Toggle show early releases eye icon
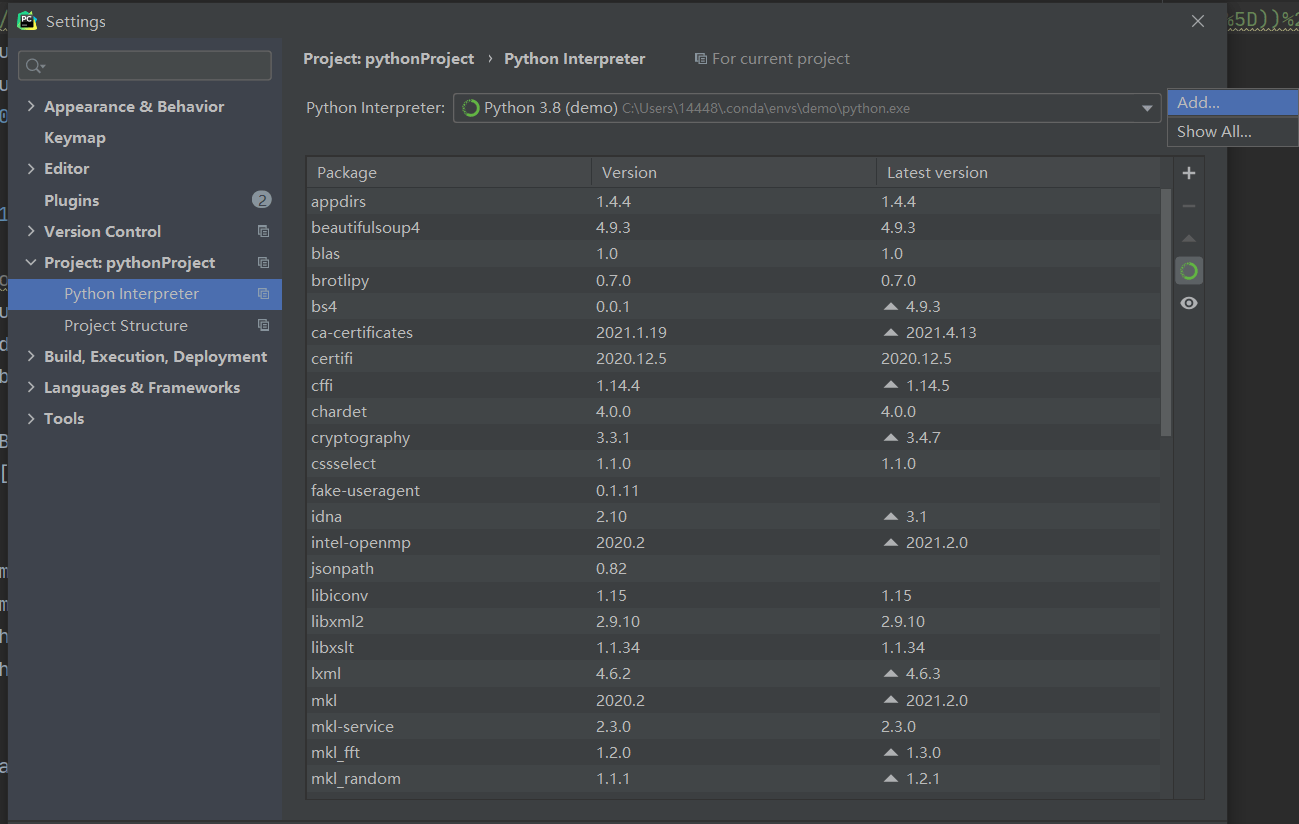This screenshot has height=824, width=1299. point(1189,303)
